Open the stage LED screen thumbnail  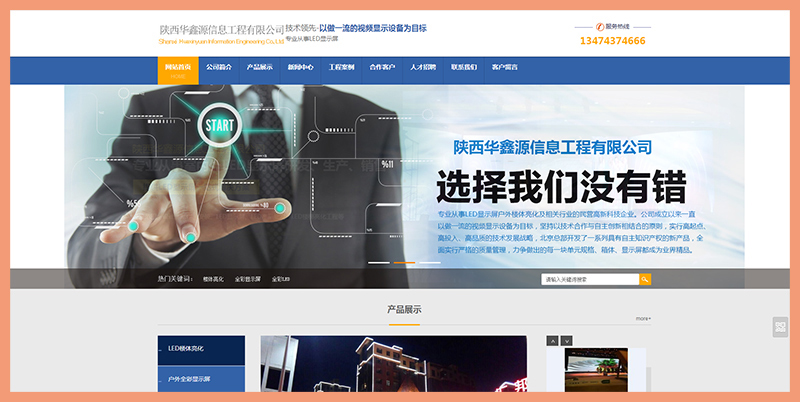596,370
